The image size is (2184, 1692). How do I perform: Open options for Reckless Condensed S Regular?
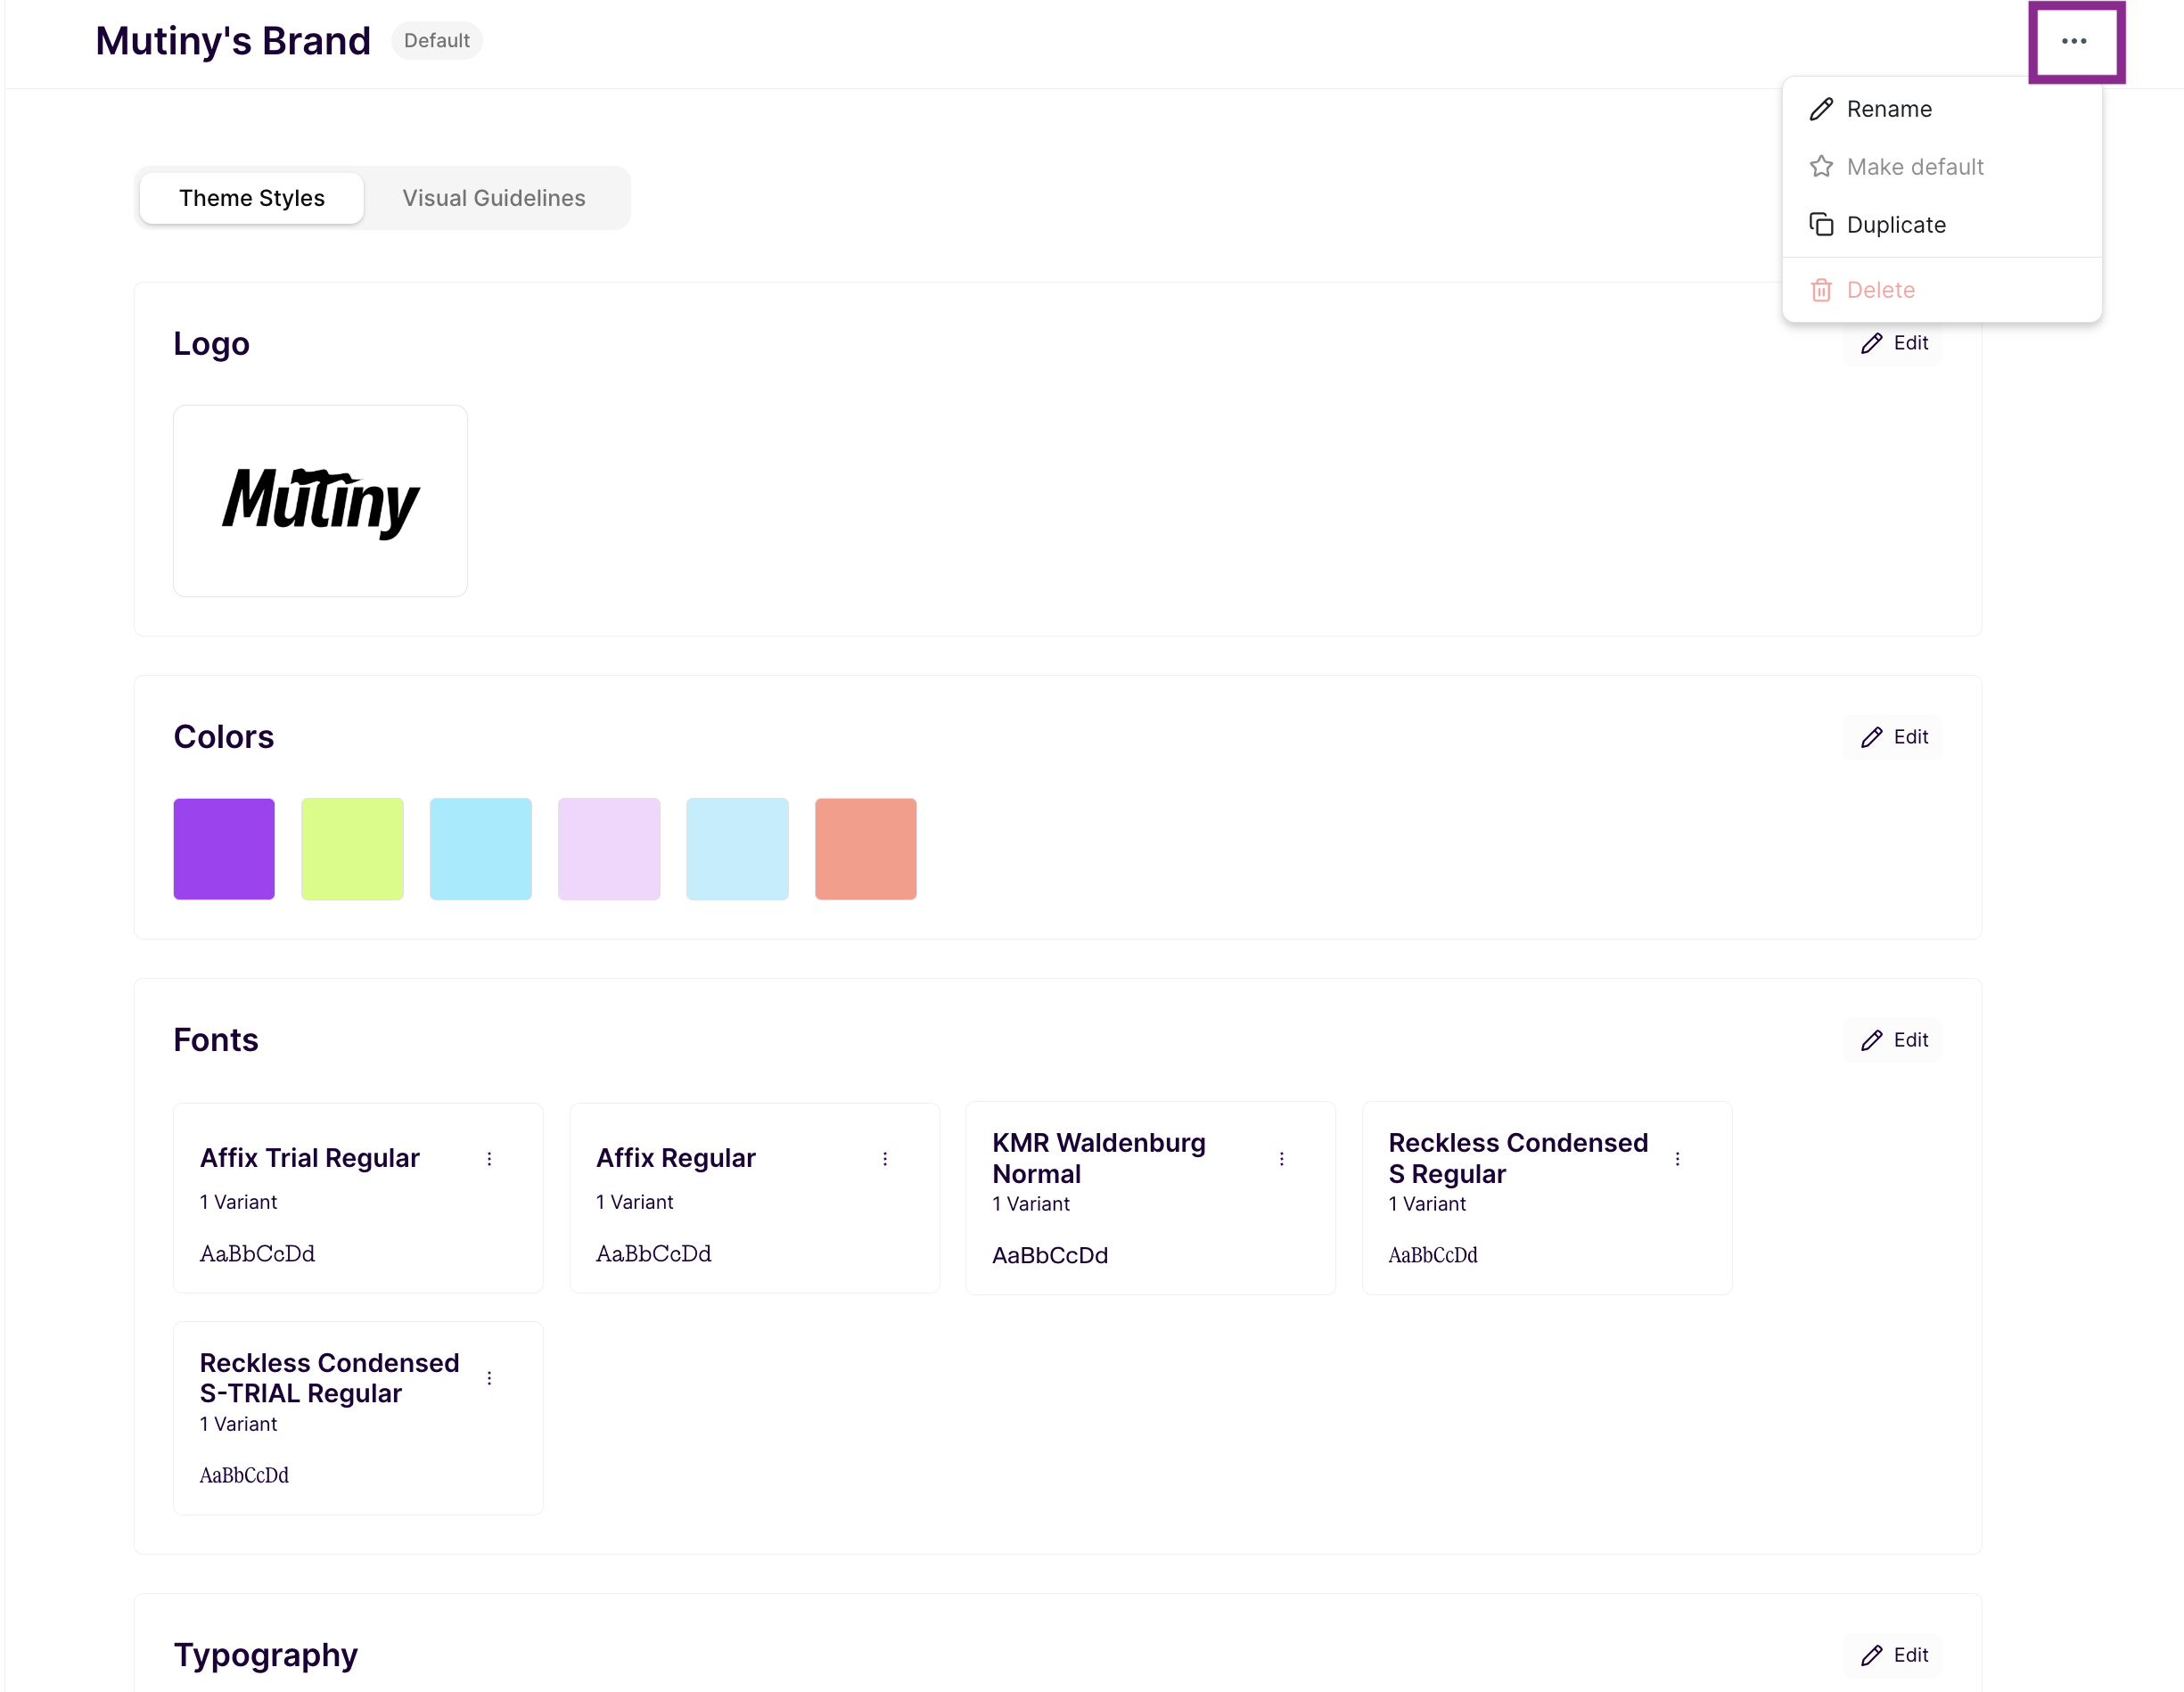[1678, 1159]
